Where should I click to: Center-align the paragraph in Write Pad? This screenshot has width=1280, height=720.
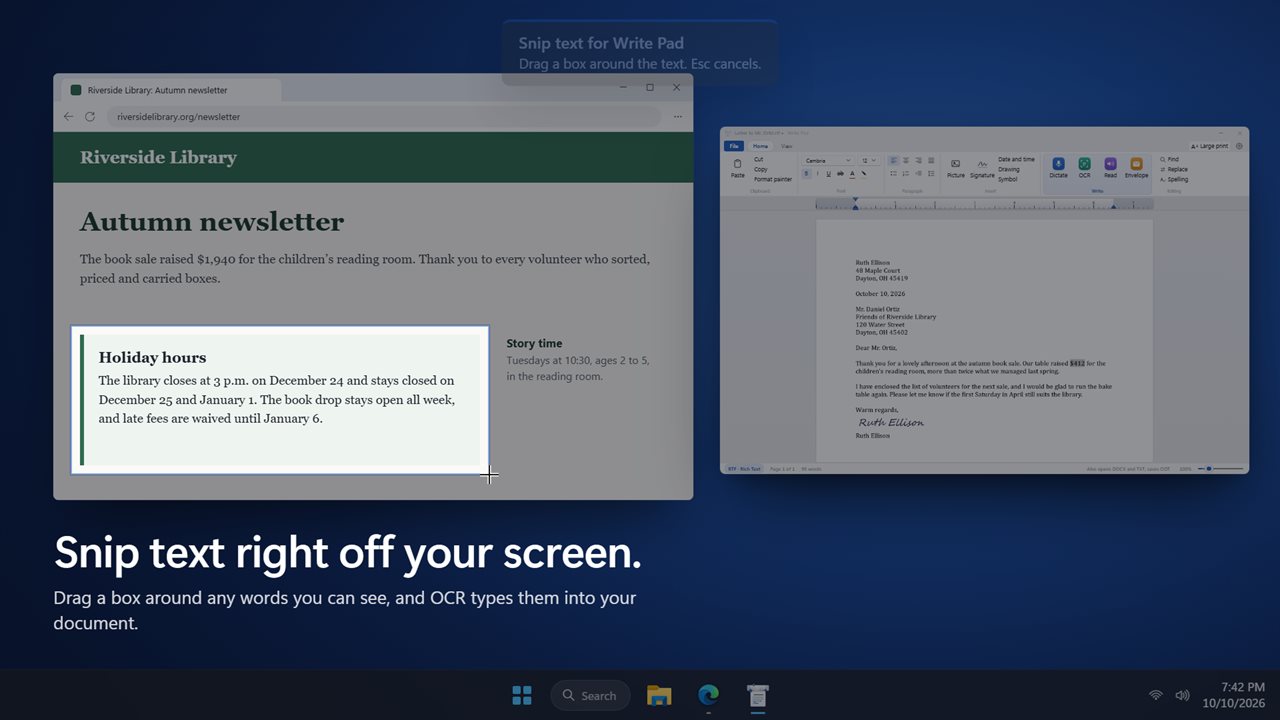pos(907,160)
